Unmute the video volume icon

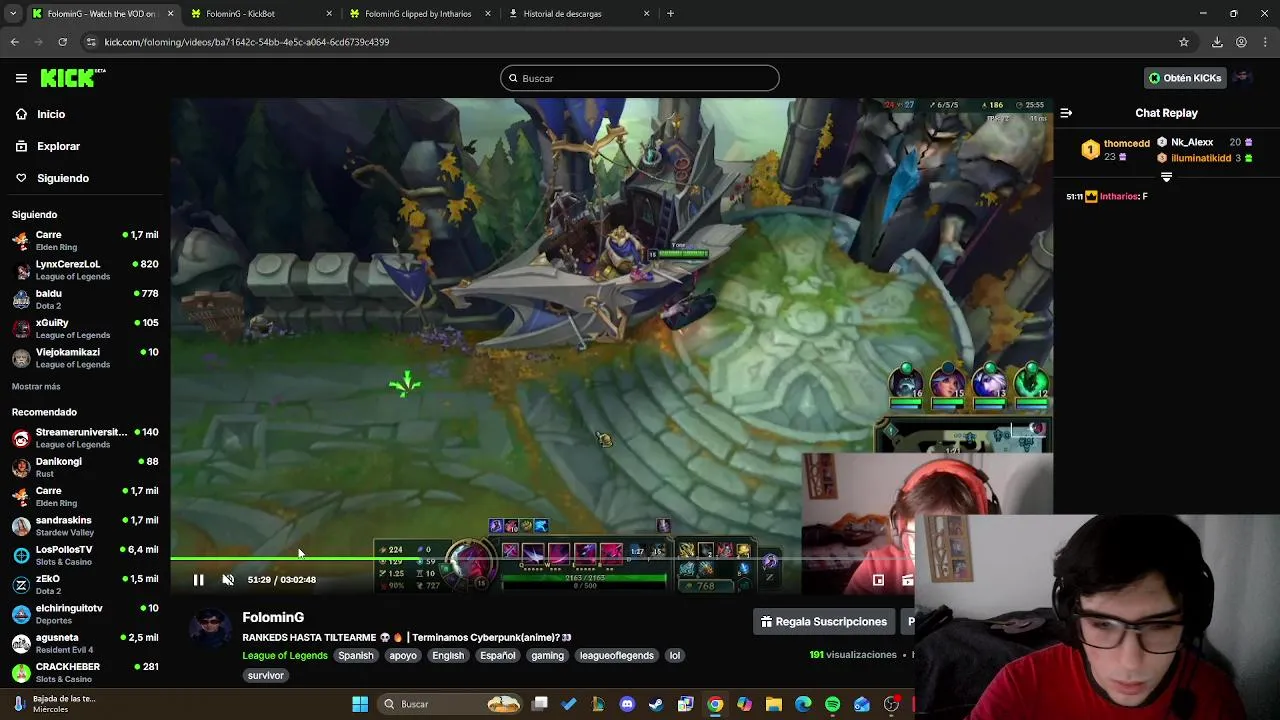coord(228,580)
